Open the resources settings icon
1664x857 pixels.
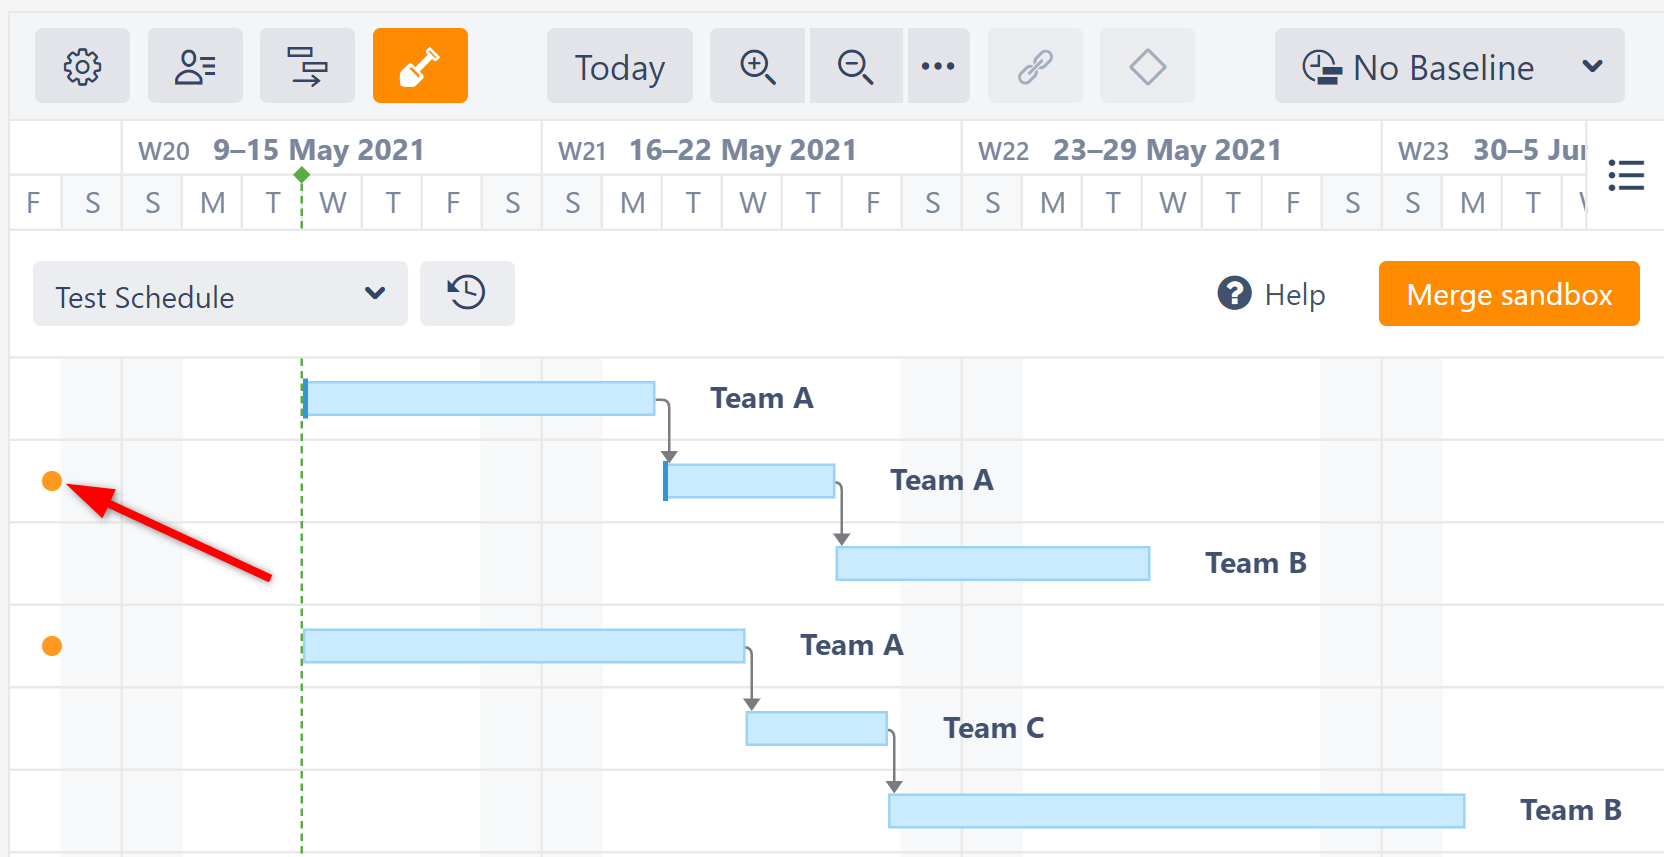[195, 66]
